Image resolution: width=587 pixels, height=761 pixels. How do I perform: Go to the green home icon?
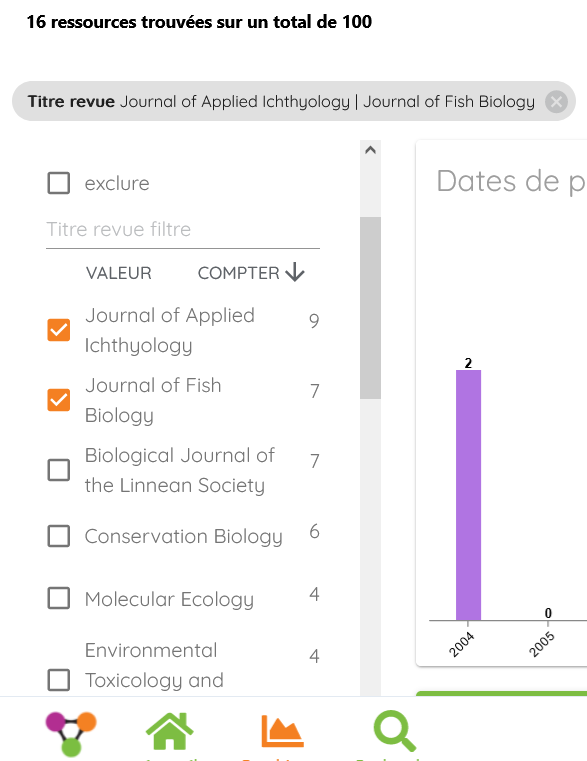(x=169, y=730)
